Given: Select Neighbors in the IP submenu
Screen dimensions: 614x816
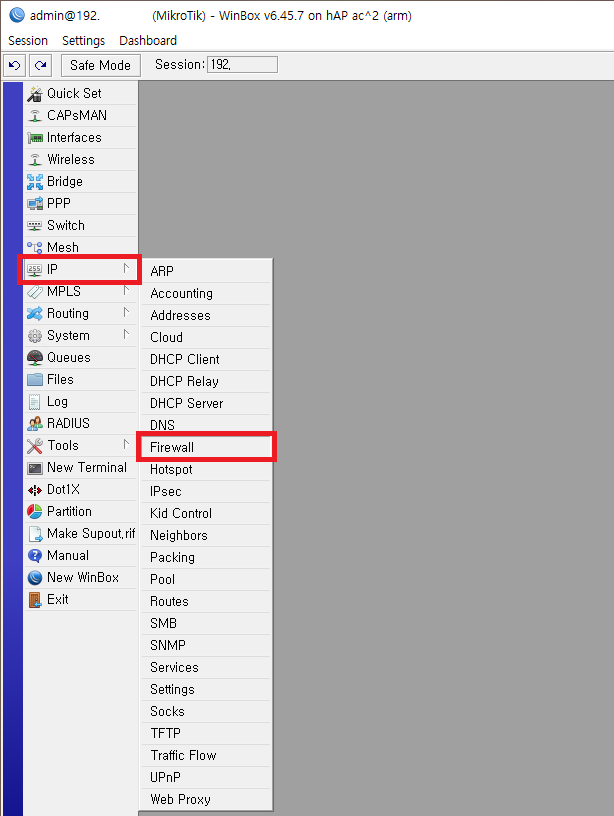Looking at the screenshot, I should click(x=206, y=536).
